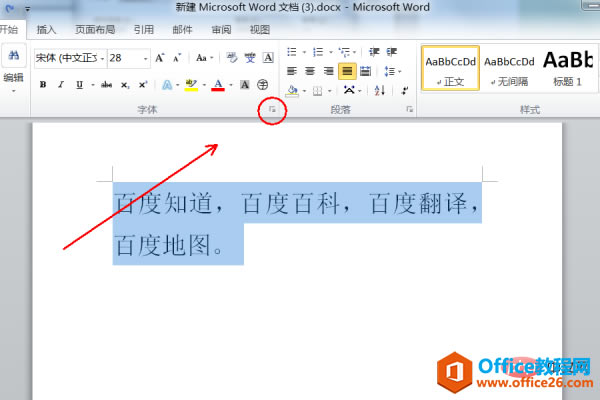This screenshot has height=400, width=600.
Task: Open the font size dropdown
Action: tap(145, 58)
